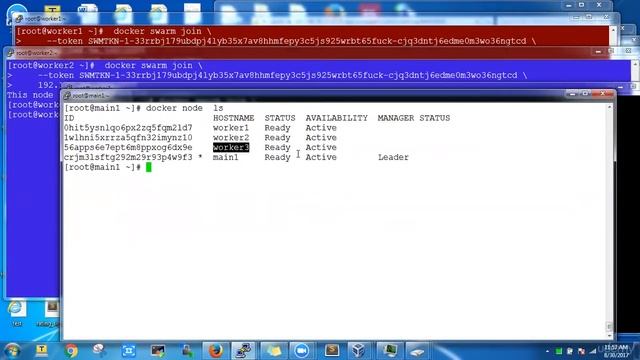Click the green cursor at main1 prompt
Screen dimensions: 640x360
(149, 167)
